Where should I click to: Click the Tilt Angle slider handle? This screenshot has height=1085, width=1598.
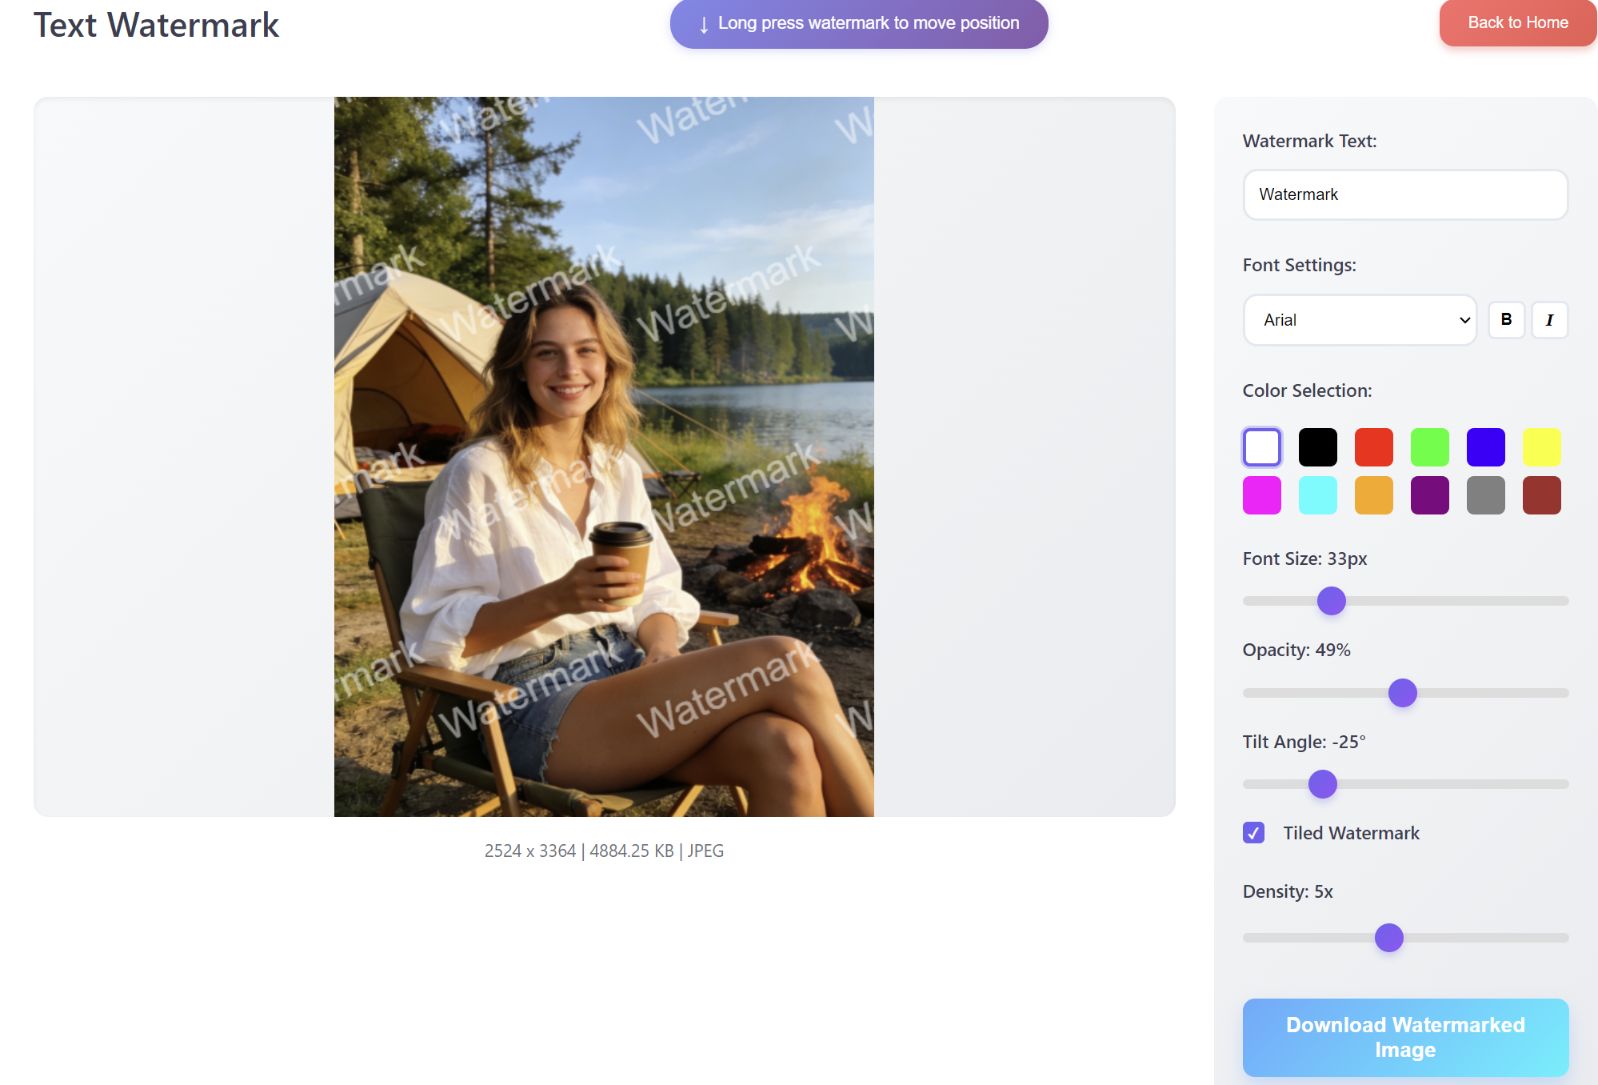[x=1323, y=784]
